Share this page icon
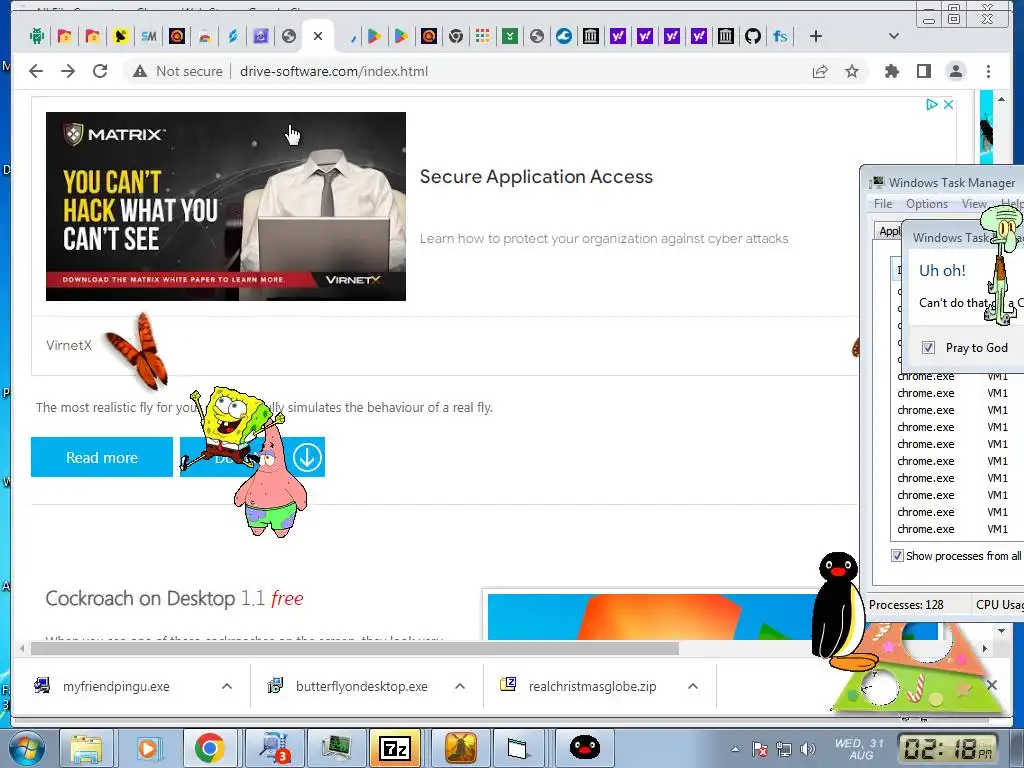1024x768 pixels. [820, 71]
